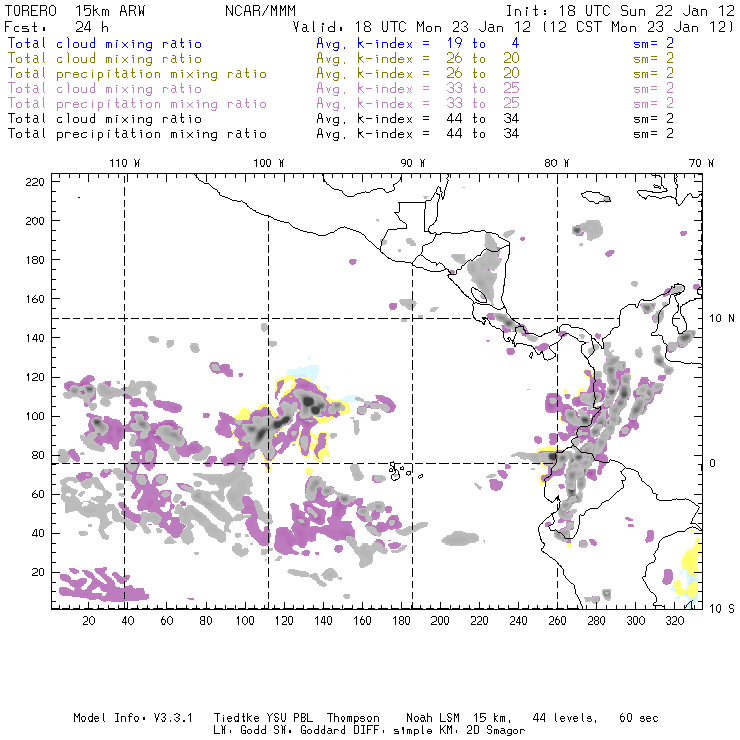Image resolution: width=740 pixels, height=740 pixels.
Task: Click the 'Thompson' microphysics label
Action: (x=353, y=719)
